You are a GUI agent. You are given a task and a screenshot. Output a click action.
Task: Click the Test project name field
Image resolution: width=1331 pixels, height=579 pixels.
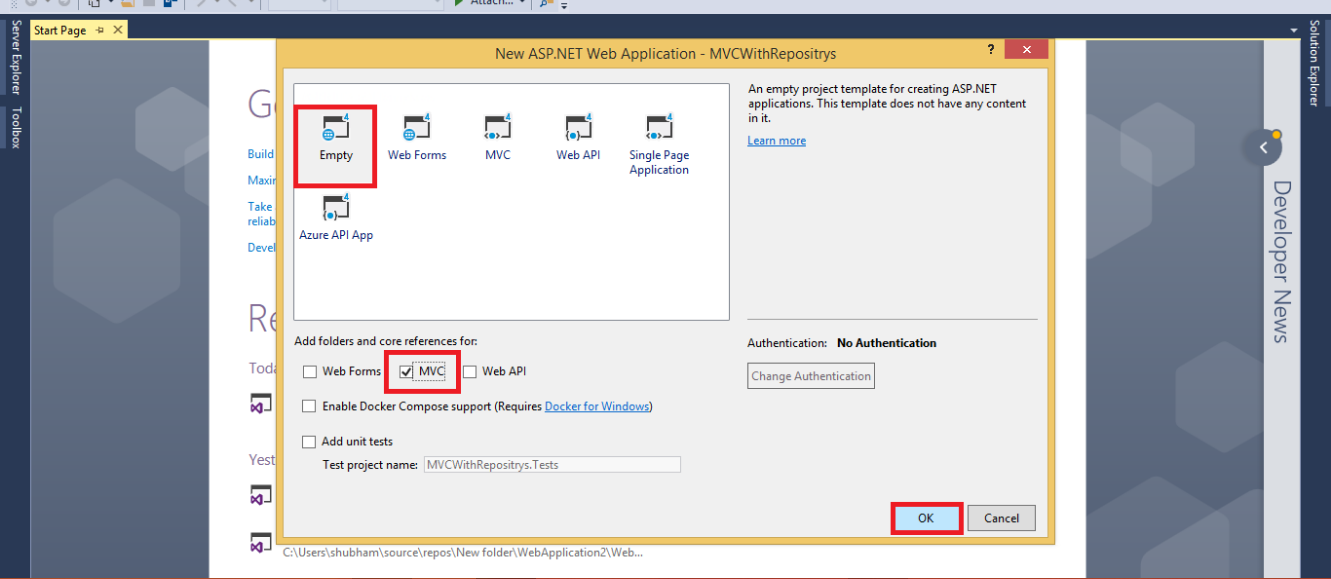(x=552, y=465)
